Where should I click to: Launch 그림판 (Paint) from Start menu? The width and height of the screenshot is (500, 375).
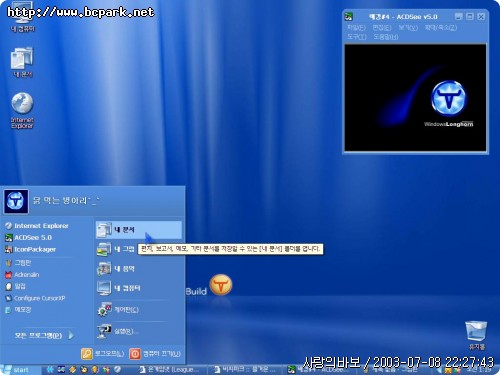pyautogui.click(x=18, y=263)
